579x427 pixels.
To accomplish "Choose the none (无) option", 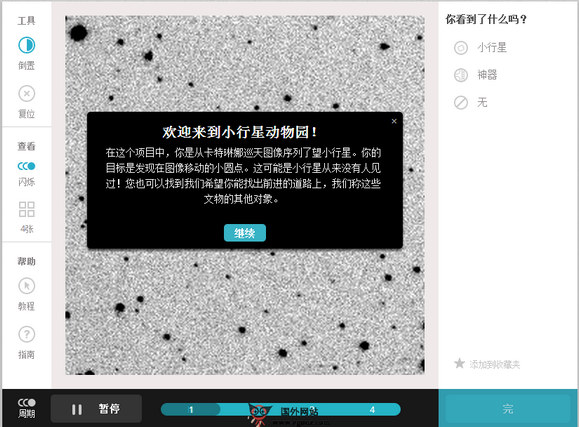I will [471, 102].
